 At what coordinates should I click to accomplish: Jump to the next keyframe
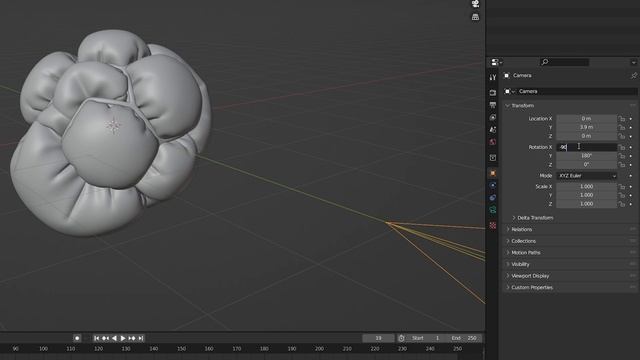[132, 338]
